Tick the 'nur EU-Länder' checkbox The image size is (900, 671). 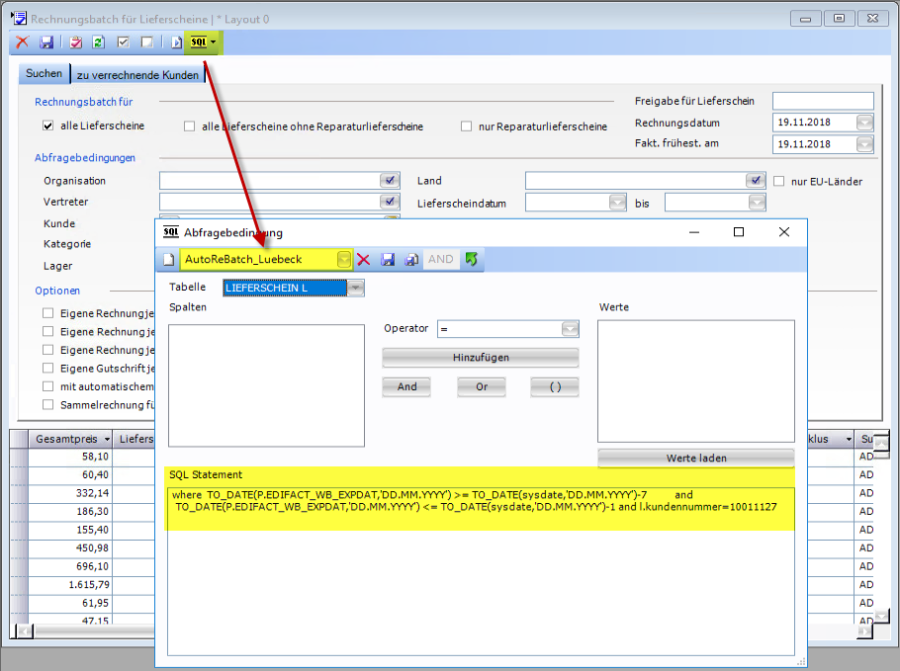(780, 181)
